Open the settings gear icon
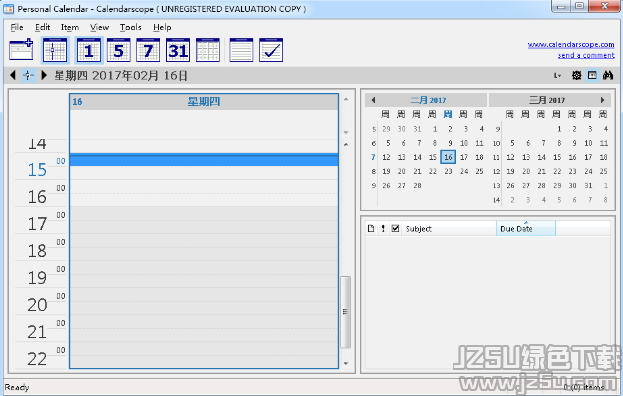The width and height of the screenshot is (623, 396). click(577, 75)
